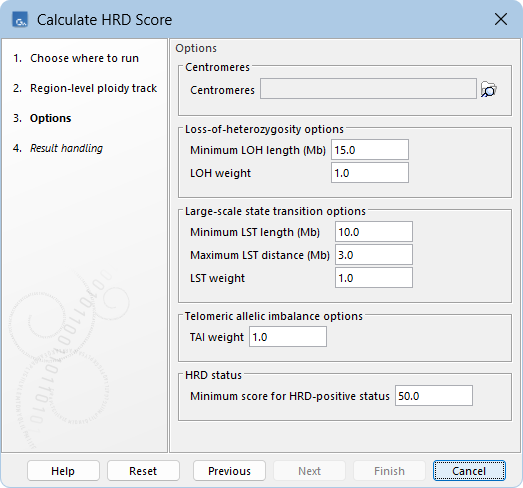Select the LOH weight value field
Screen dimensions: 523x488
click(x=370, y=173)
